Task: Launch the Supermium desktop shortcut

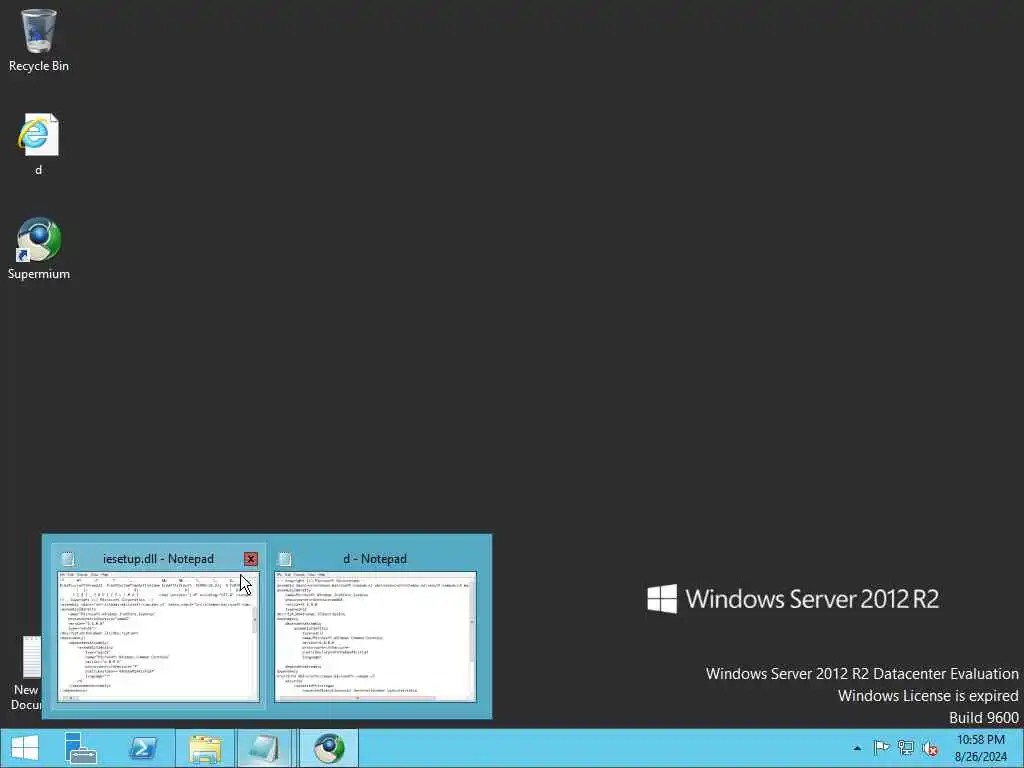Action: pos(39,248)
